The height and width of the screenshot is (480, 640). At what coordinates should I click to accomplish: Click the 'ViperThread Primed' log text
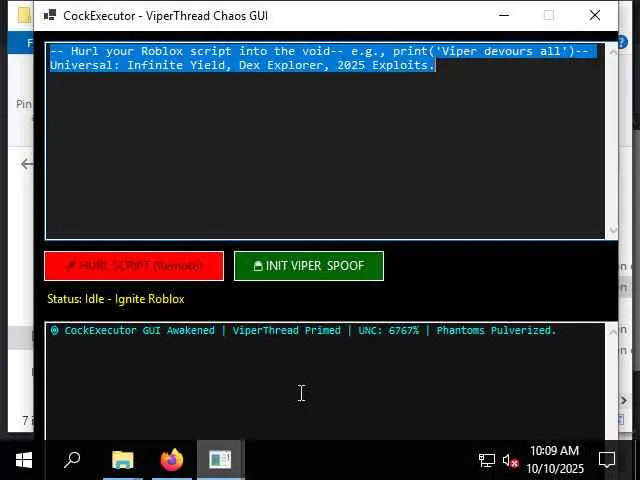coord(287,330)
